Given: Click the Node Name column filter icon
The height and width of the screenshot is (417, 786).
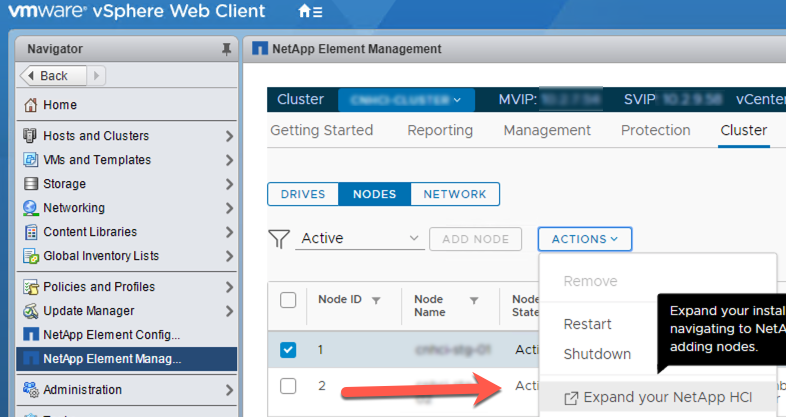Looking at the screenshot, I should (x=474, y=301).
